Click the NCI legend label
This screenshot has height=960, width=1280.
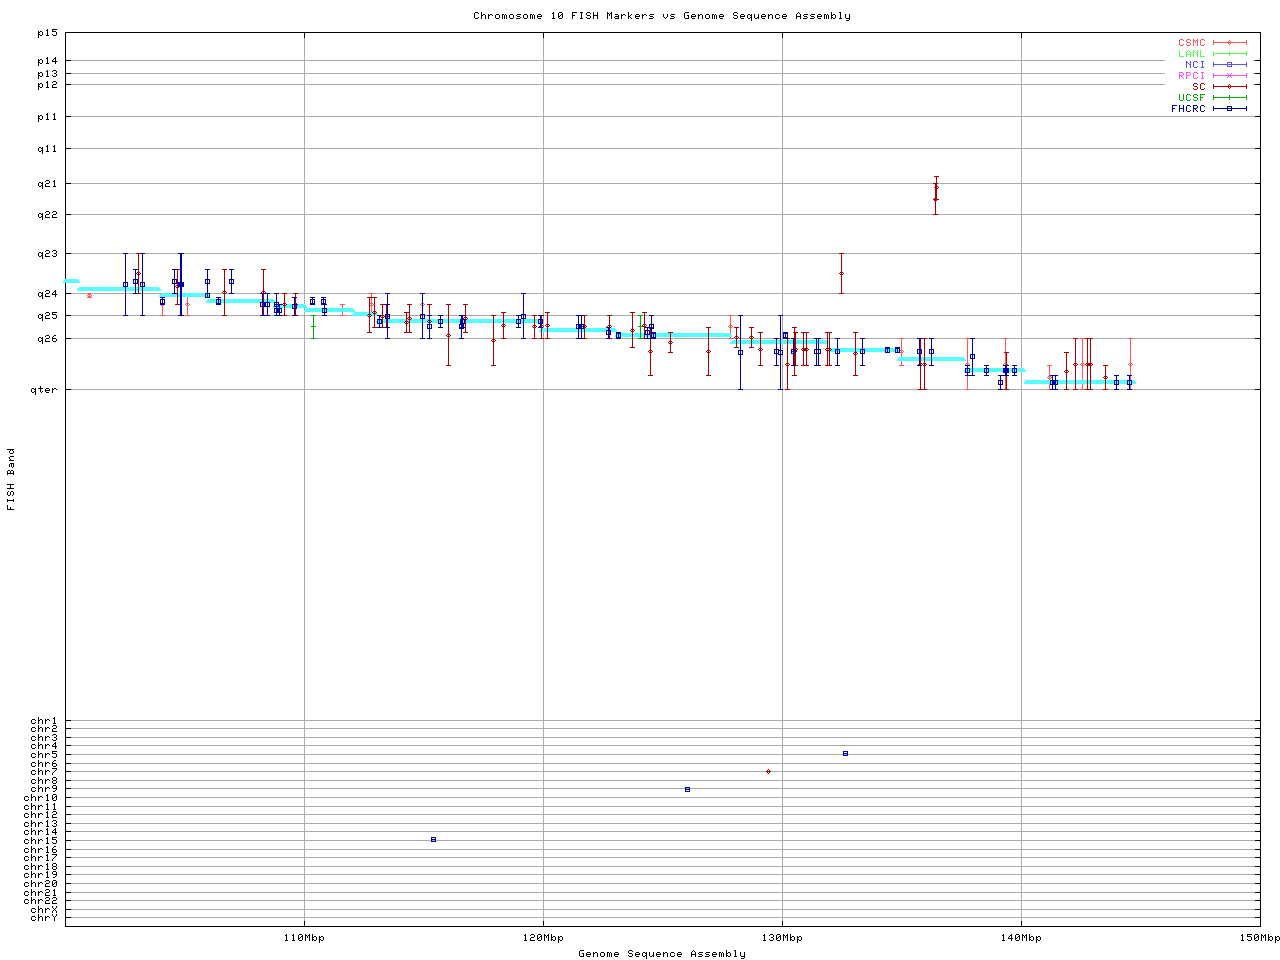click(1195, 64)
